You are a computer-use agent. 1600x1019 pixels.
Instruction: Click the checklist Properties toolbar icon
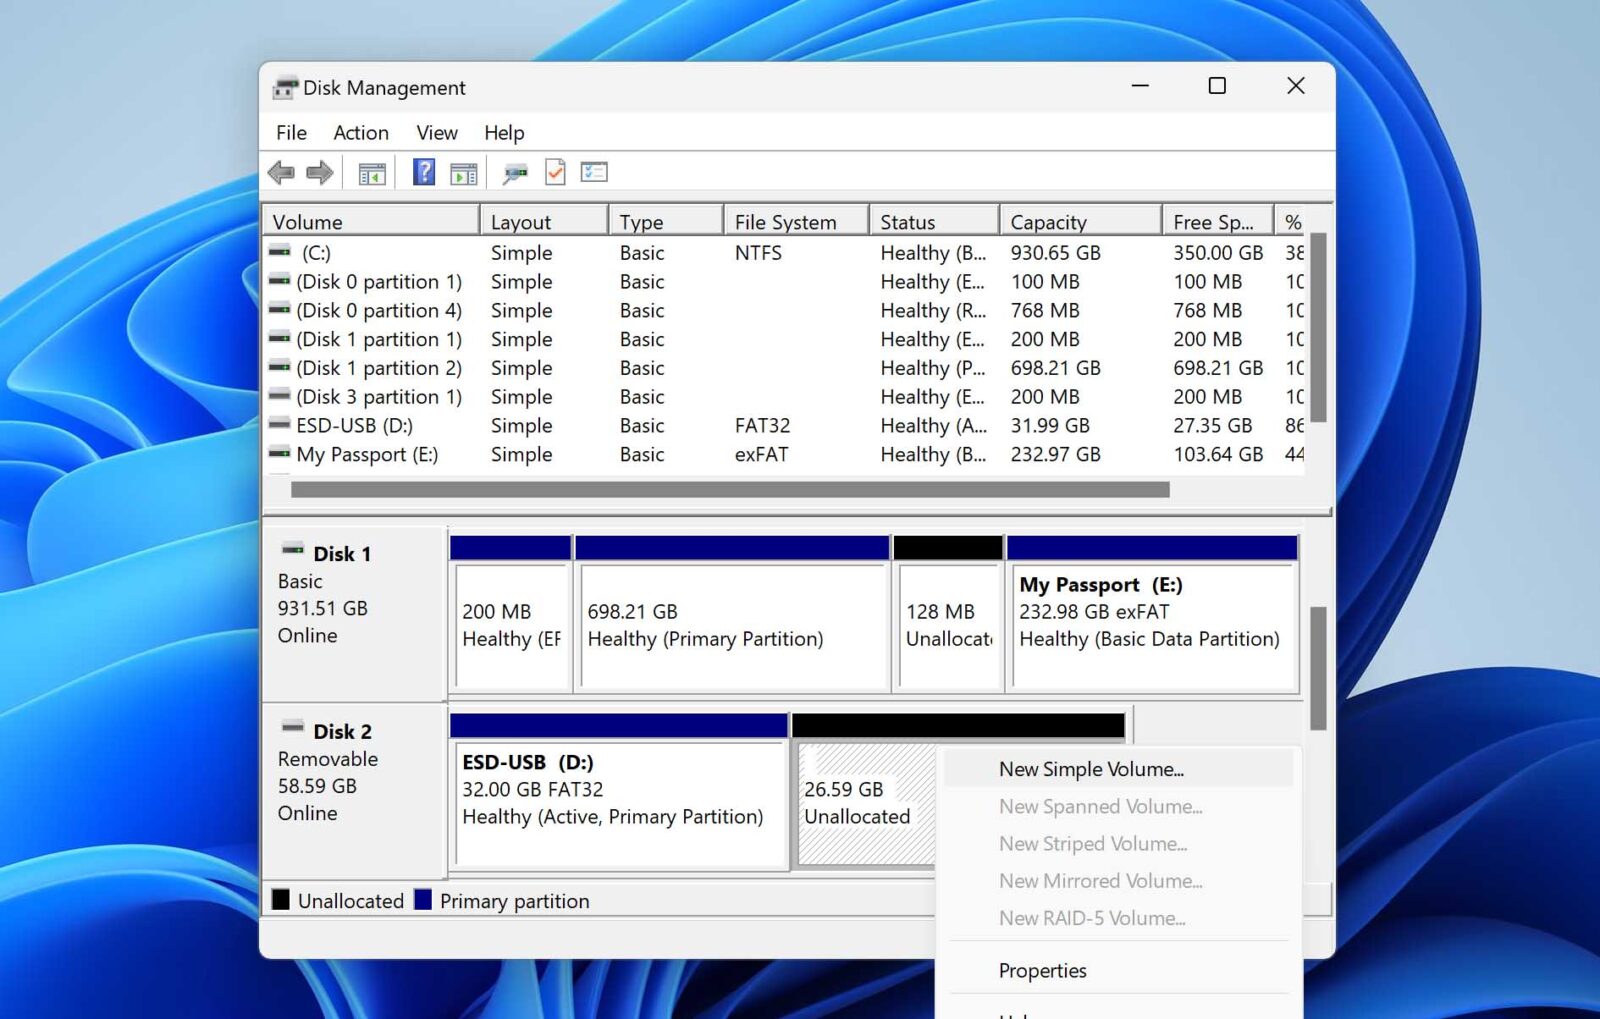click(x=593, y=171)
